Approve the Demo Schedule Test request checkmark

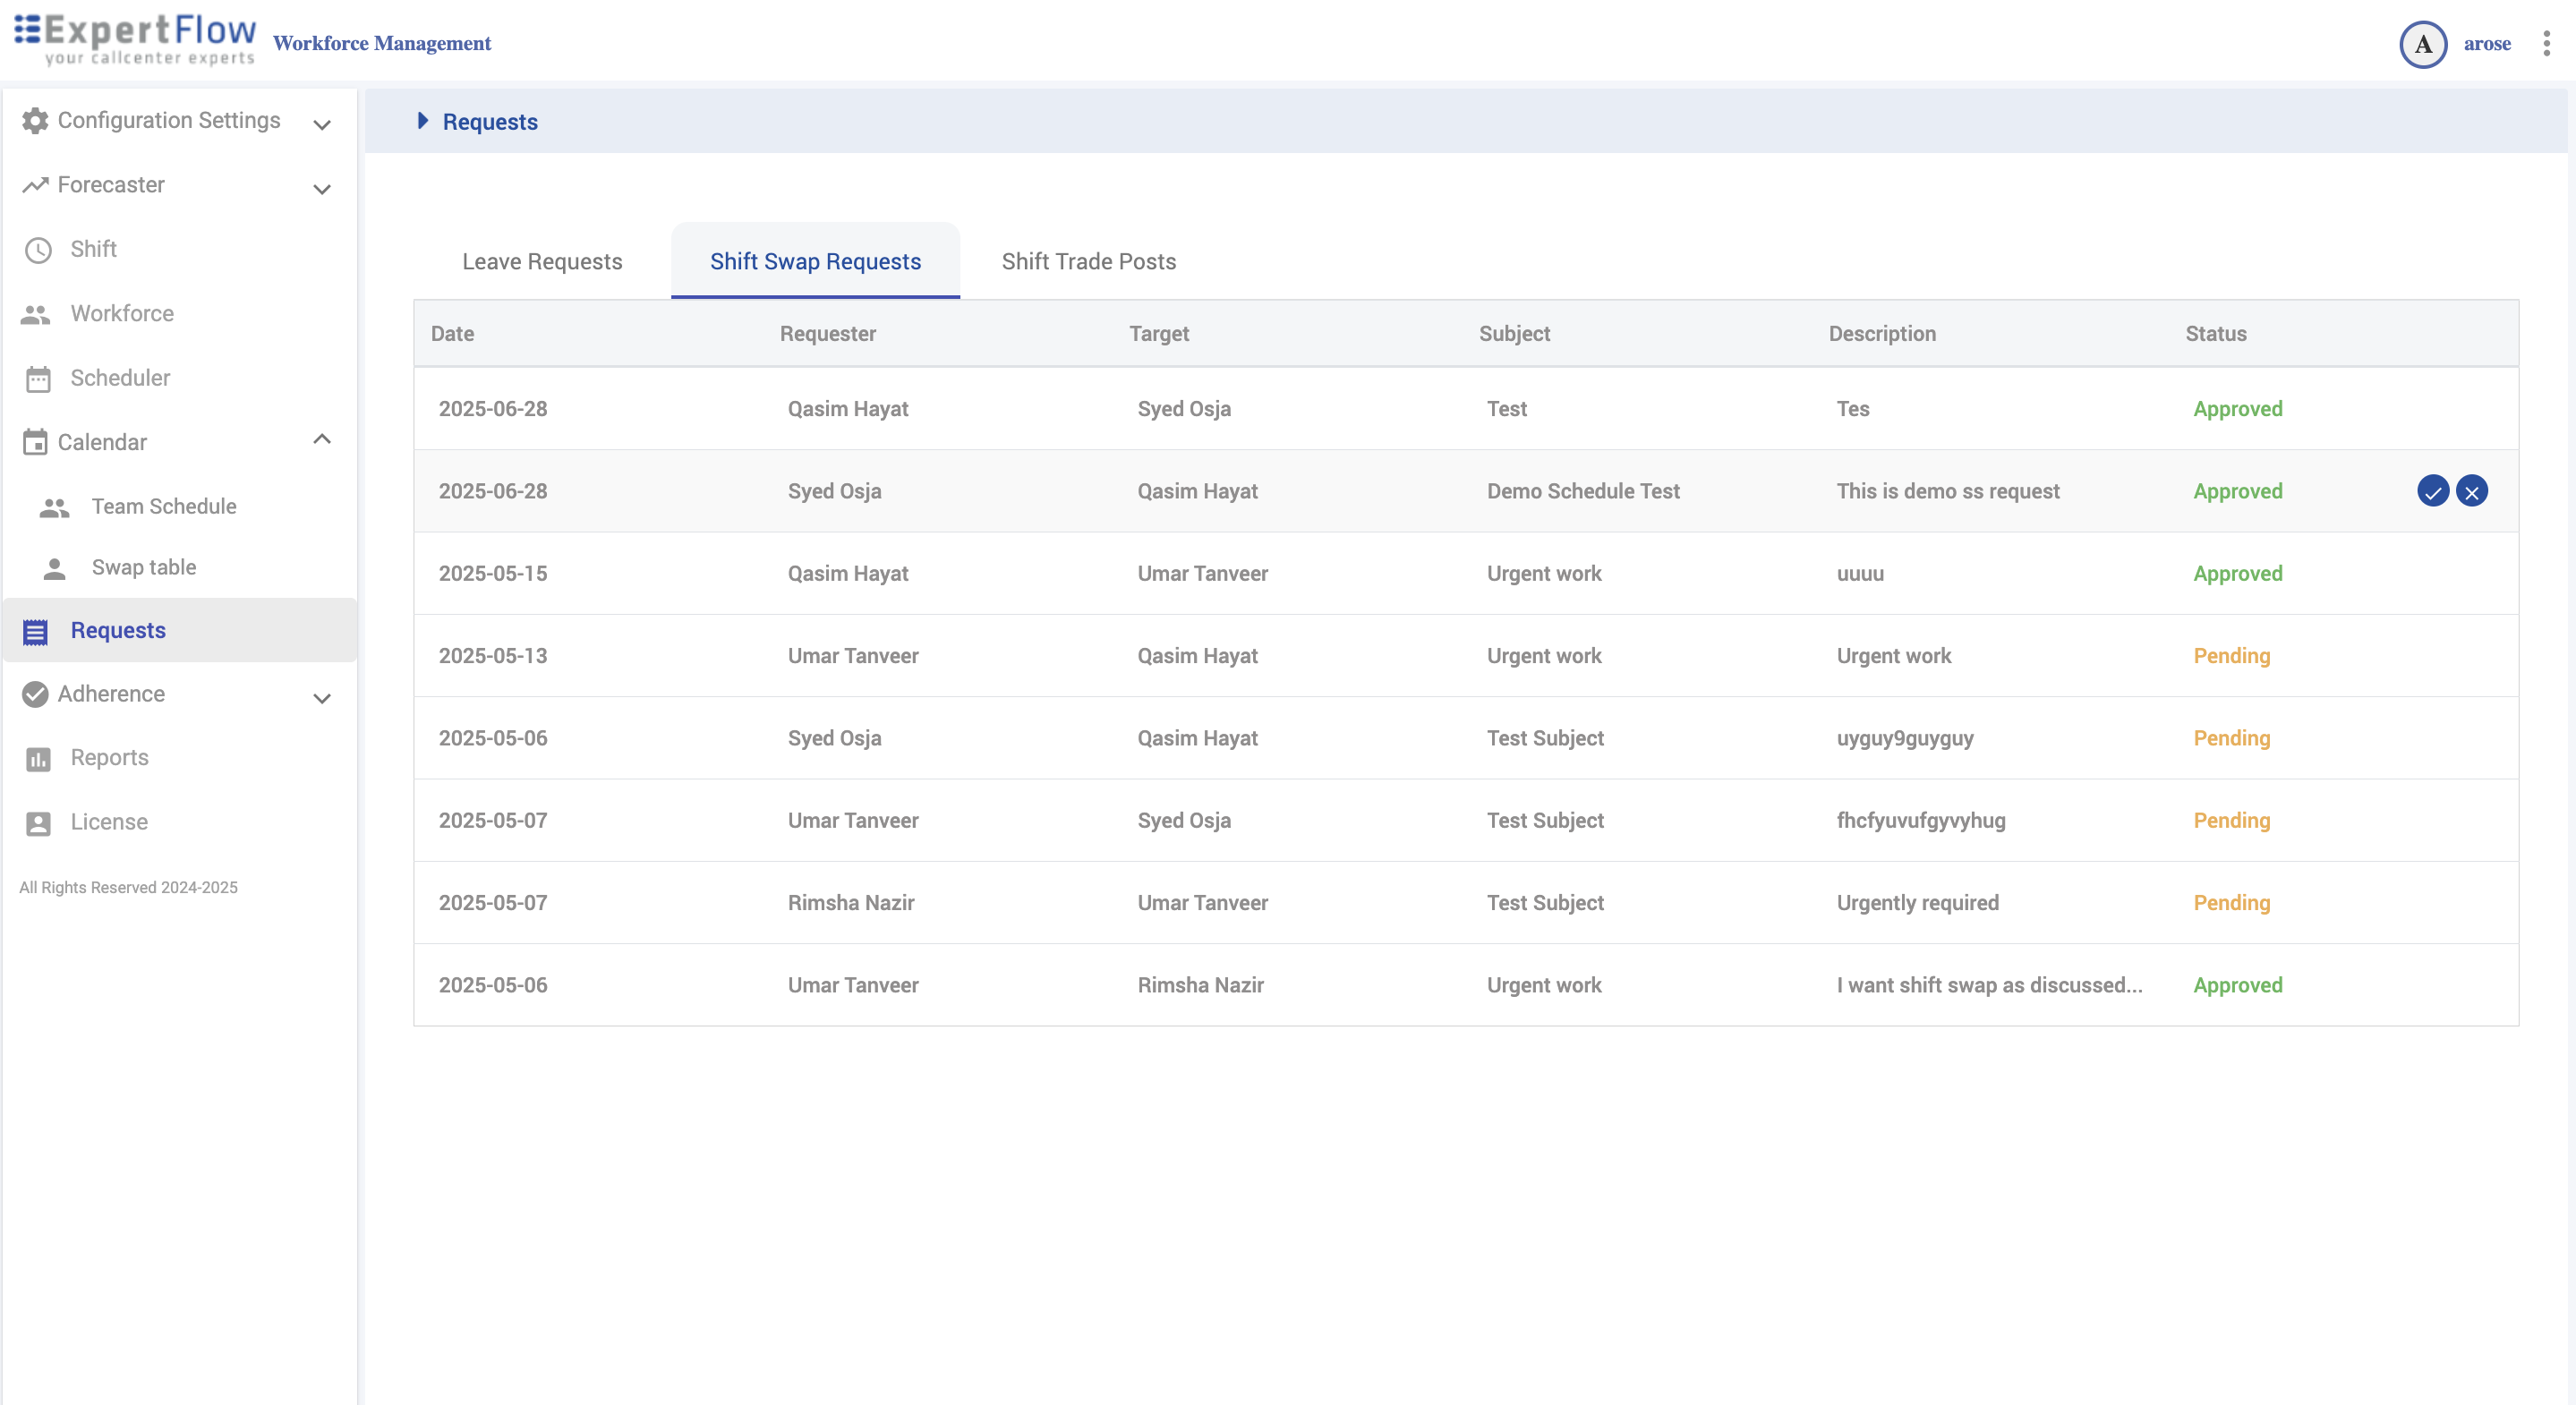pos(2432,491)
